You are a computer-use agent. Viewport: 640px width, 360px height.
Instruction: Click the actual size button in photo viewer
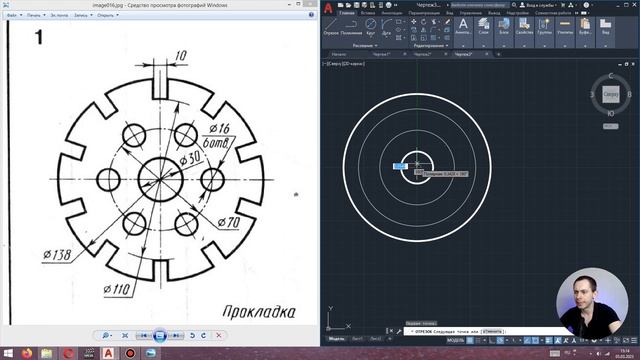[x=125, y=336]
